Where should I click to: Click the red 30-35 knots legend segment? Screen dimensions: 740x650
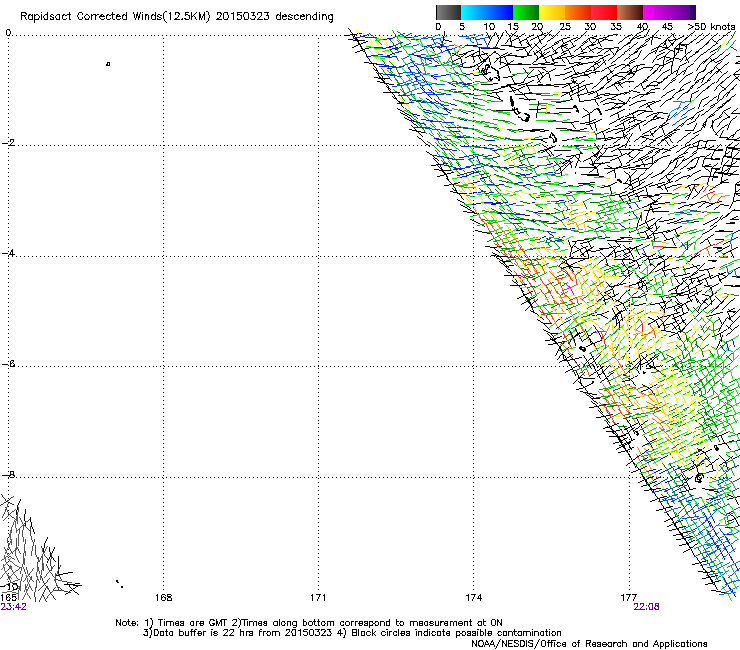604,12
